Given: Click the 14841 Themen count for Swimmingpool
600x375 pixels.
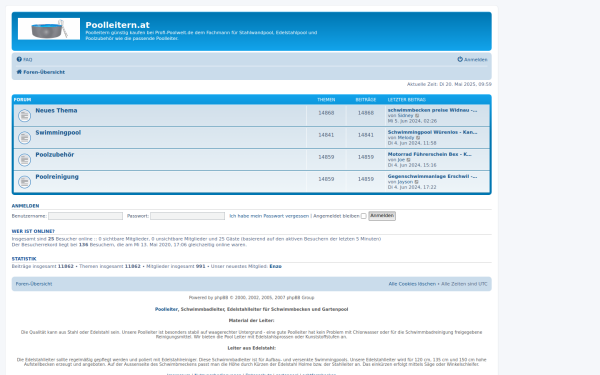Looking at the screenshot, I should (x=326, y=135).
